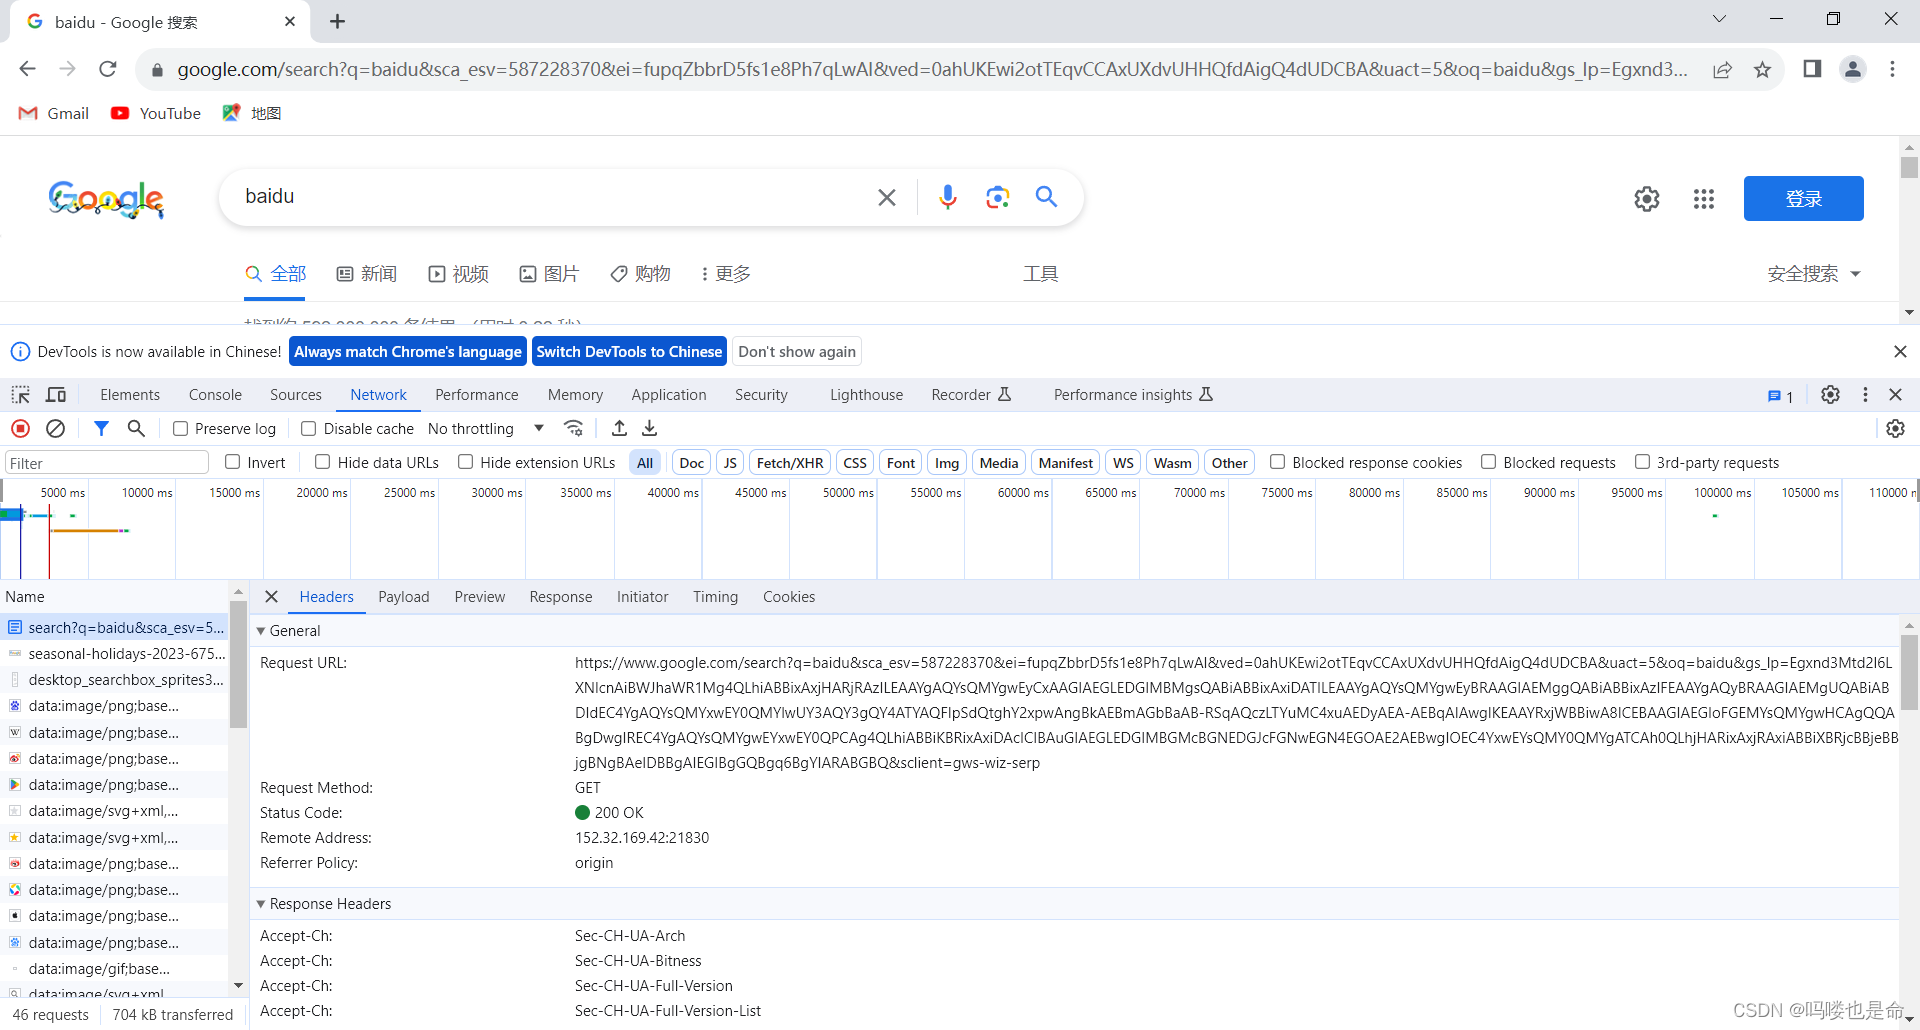
Task: Collapse the General section
Action: coord(261,631)
